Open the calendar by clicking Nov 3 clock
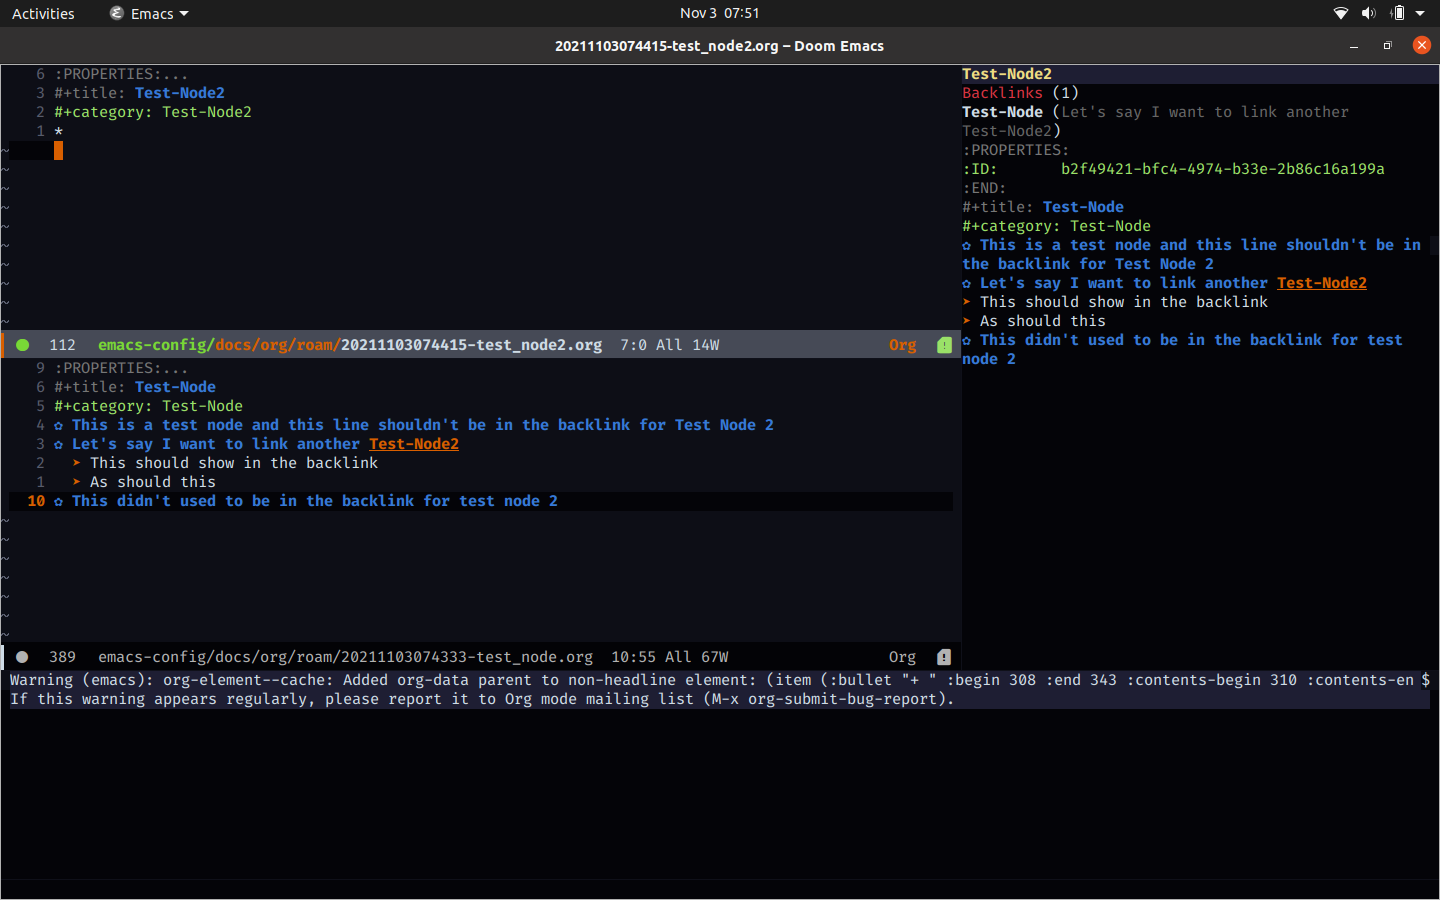Viewport: 1440px width, 900px height. pyautogui.click(x=720, y=13)
